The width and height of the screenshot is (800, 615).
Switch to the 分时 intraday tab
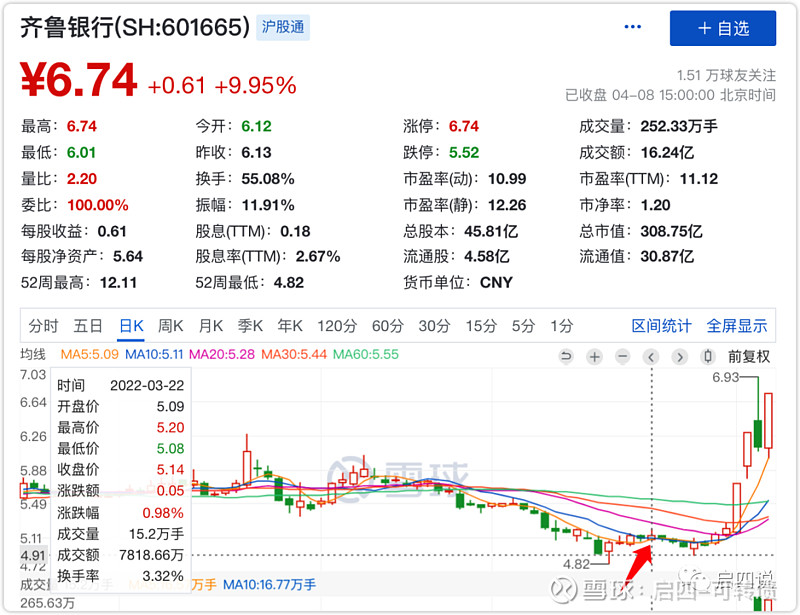(43, 325)
